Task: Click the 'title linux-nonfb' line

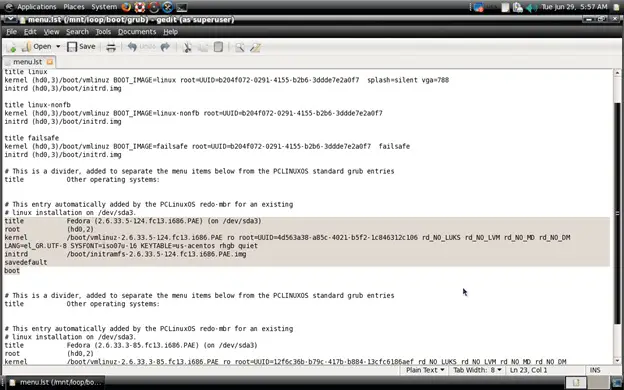Action: [37, 105]
